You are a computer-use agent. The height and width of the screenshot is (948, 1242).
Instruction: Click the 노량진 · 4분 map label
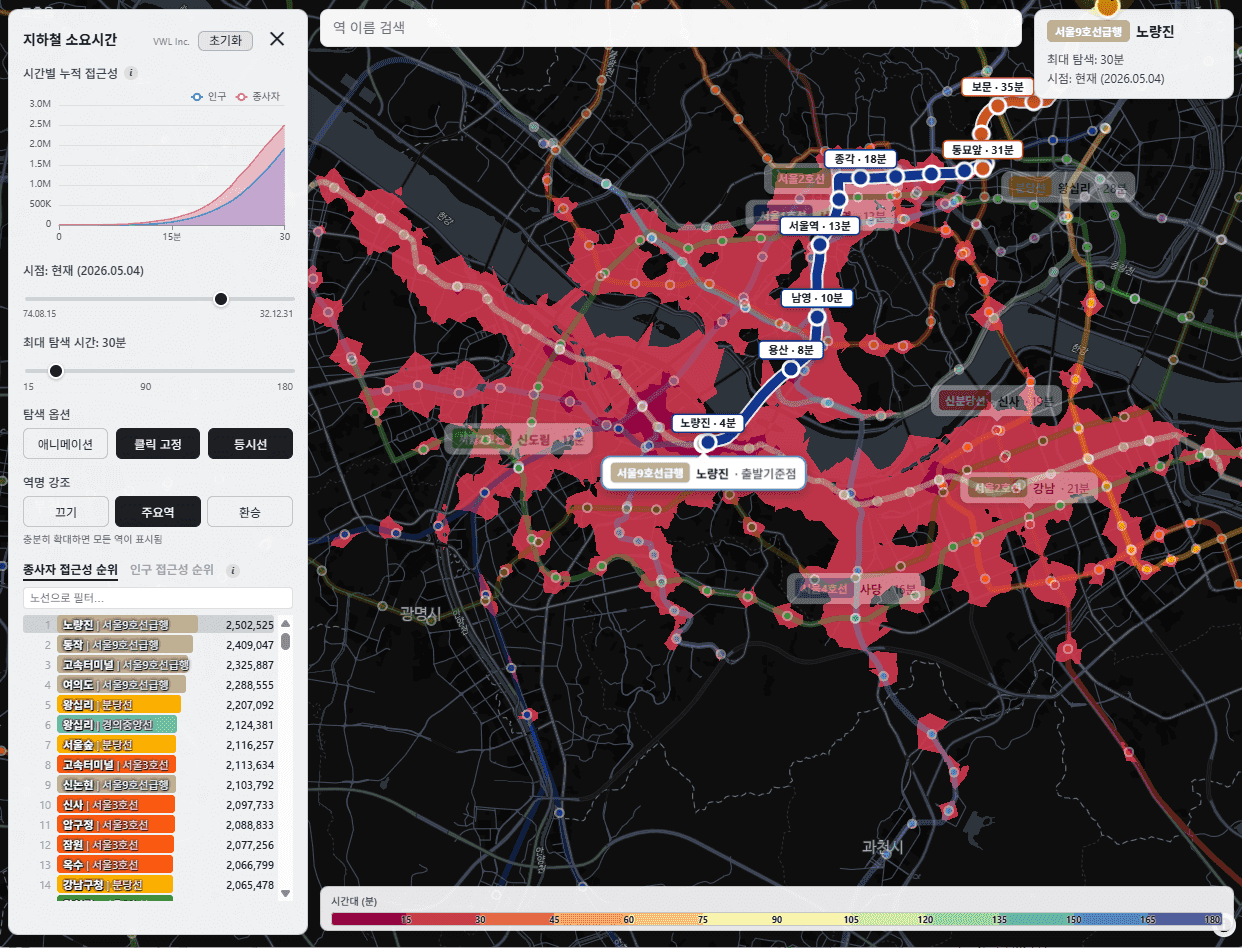click(707, 423)
